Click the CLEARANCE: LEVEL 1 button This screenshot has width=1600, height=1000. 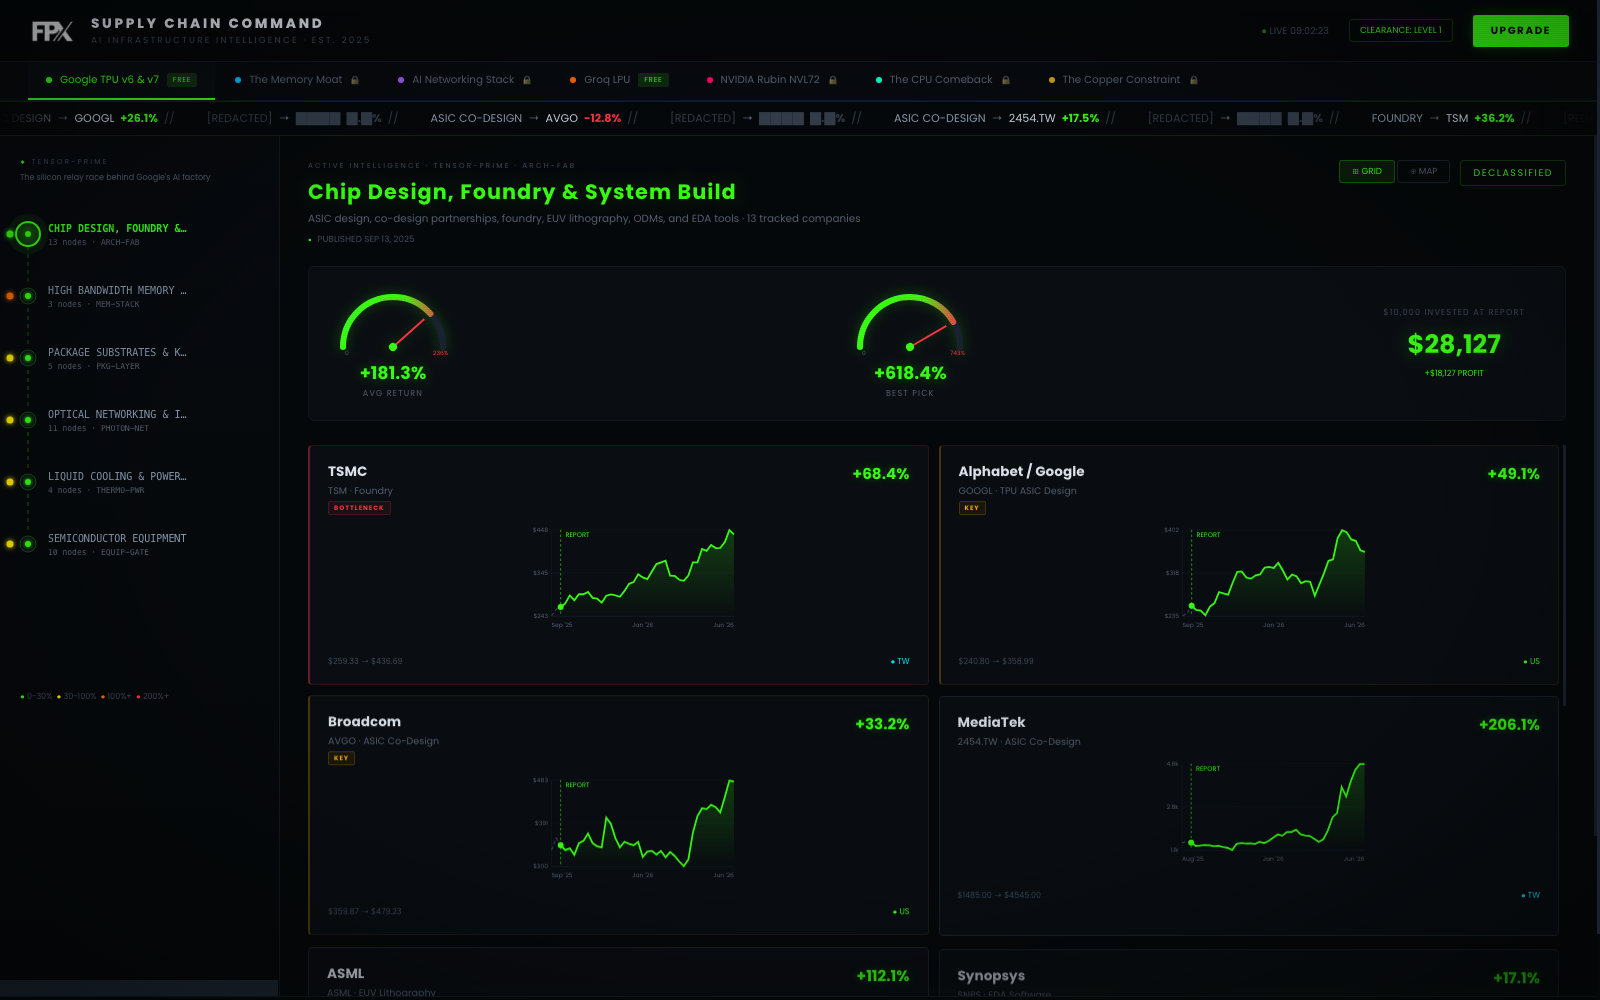(x=1400, y=30)
